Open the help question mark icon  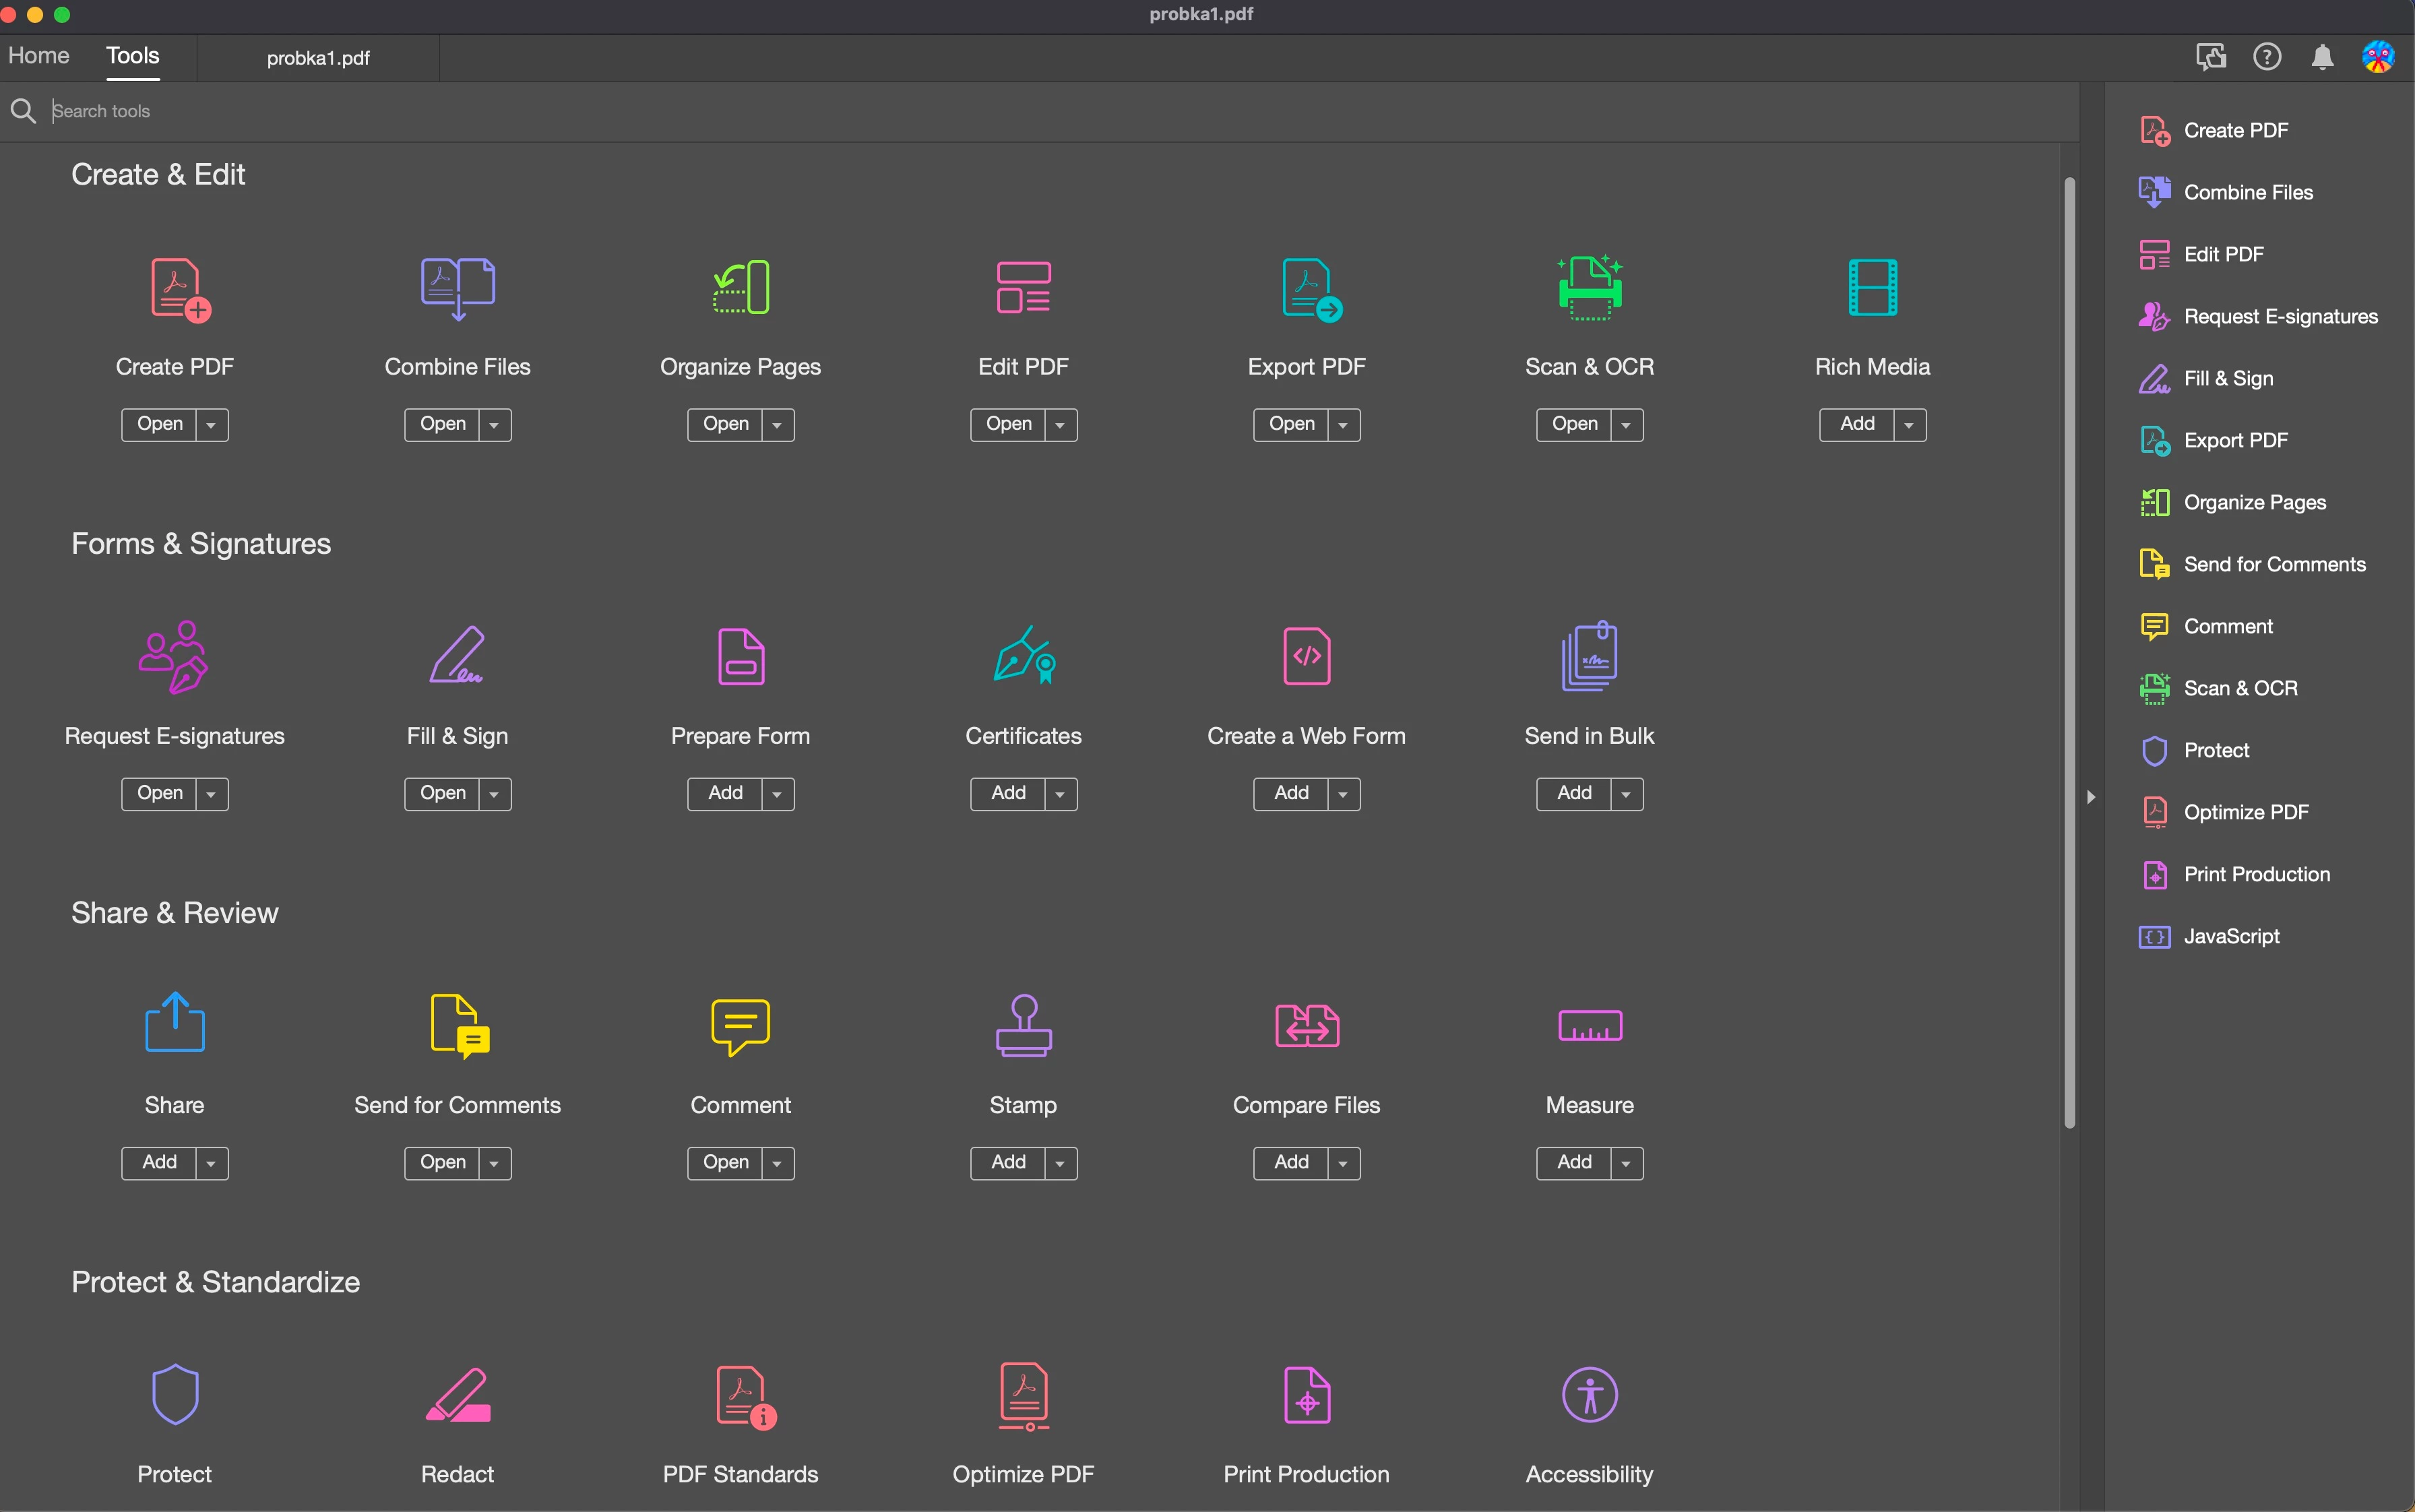click(x=2266, y=57)
